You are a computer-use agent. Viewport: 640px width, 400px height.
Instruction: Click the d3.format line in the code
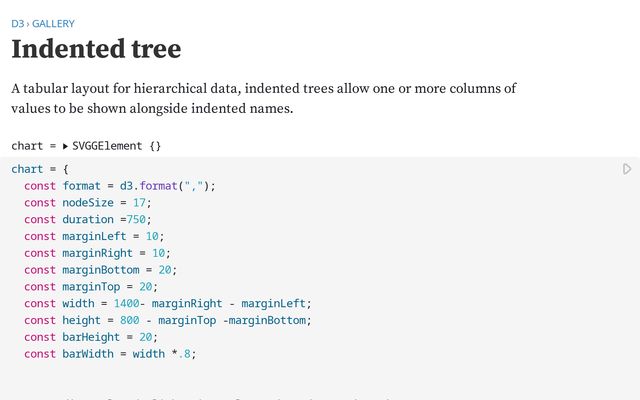click(x=120, y=186)
